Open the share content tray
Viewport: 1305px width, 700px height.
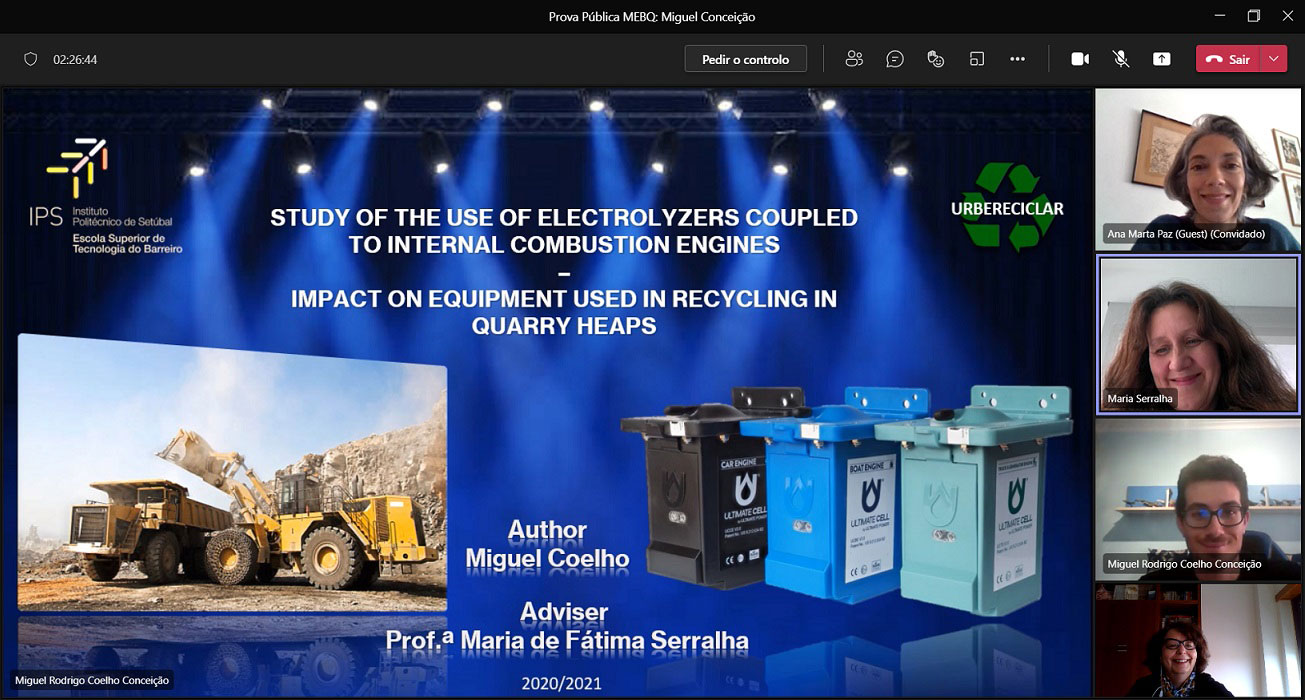(x=1161, y=59)
